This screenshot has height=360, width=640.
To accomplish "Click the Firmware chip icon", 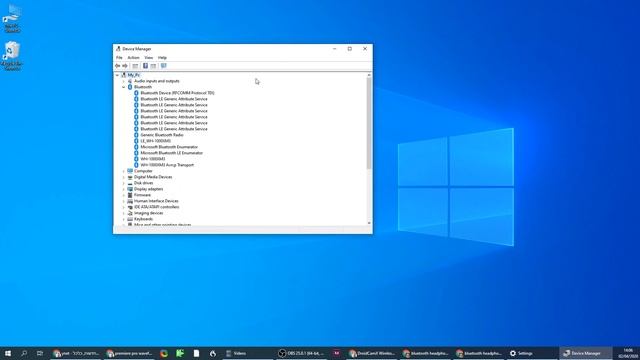I will tap(130, 195).
